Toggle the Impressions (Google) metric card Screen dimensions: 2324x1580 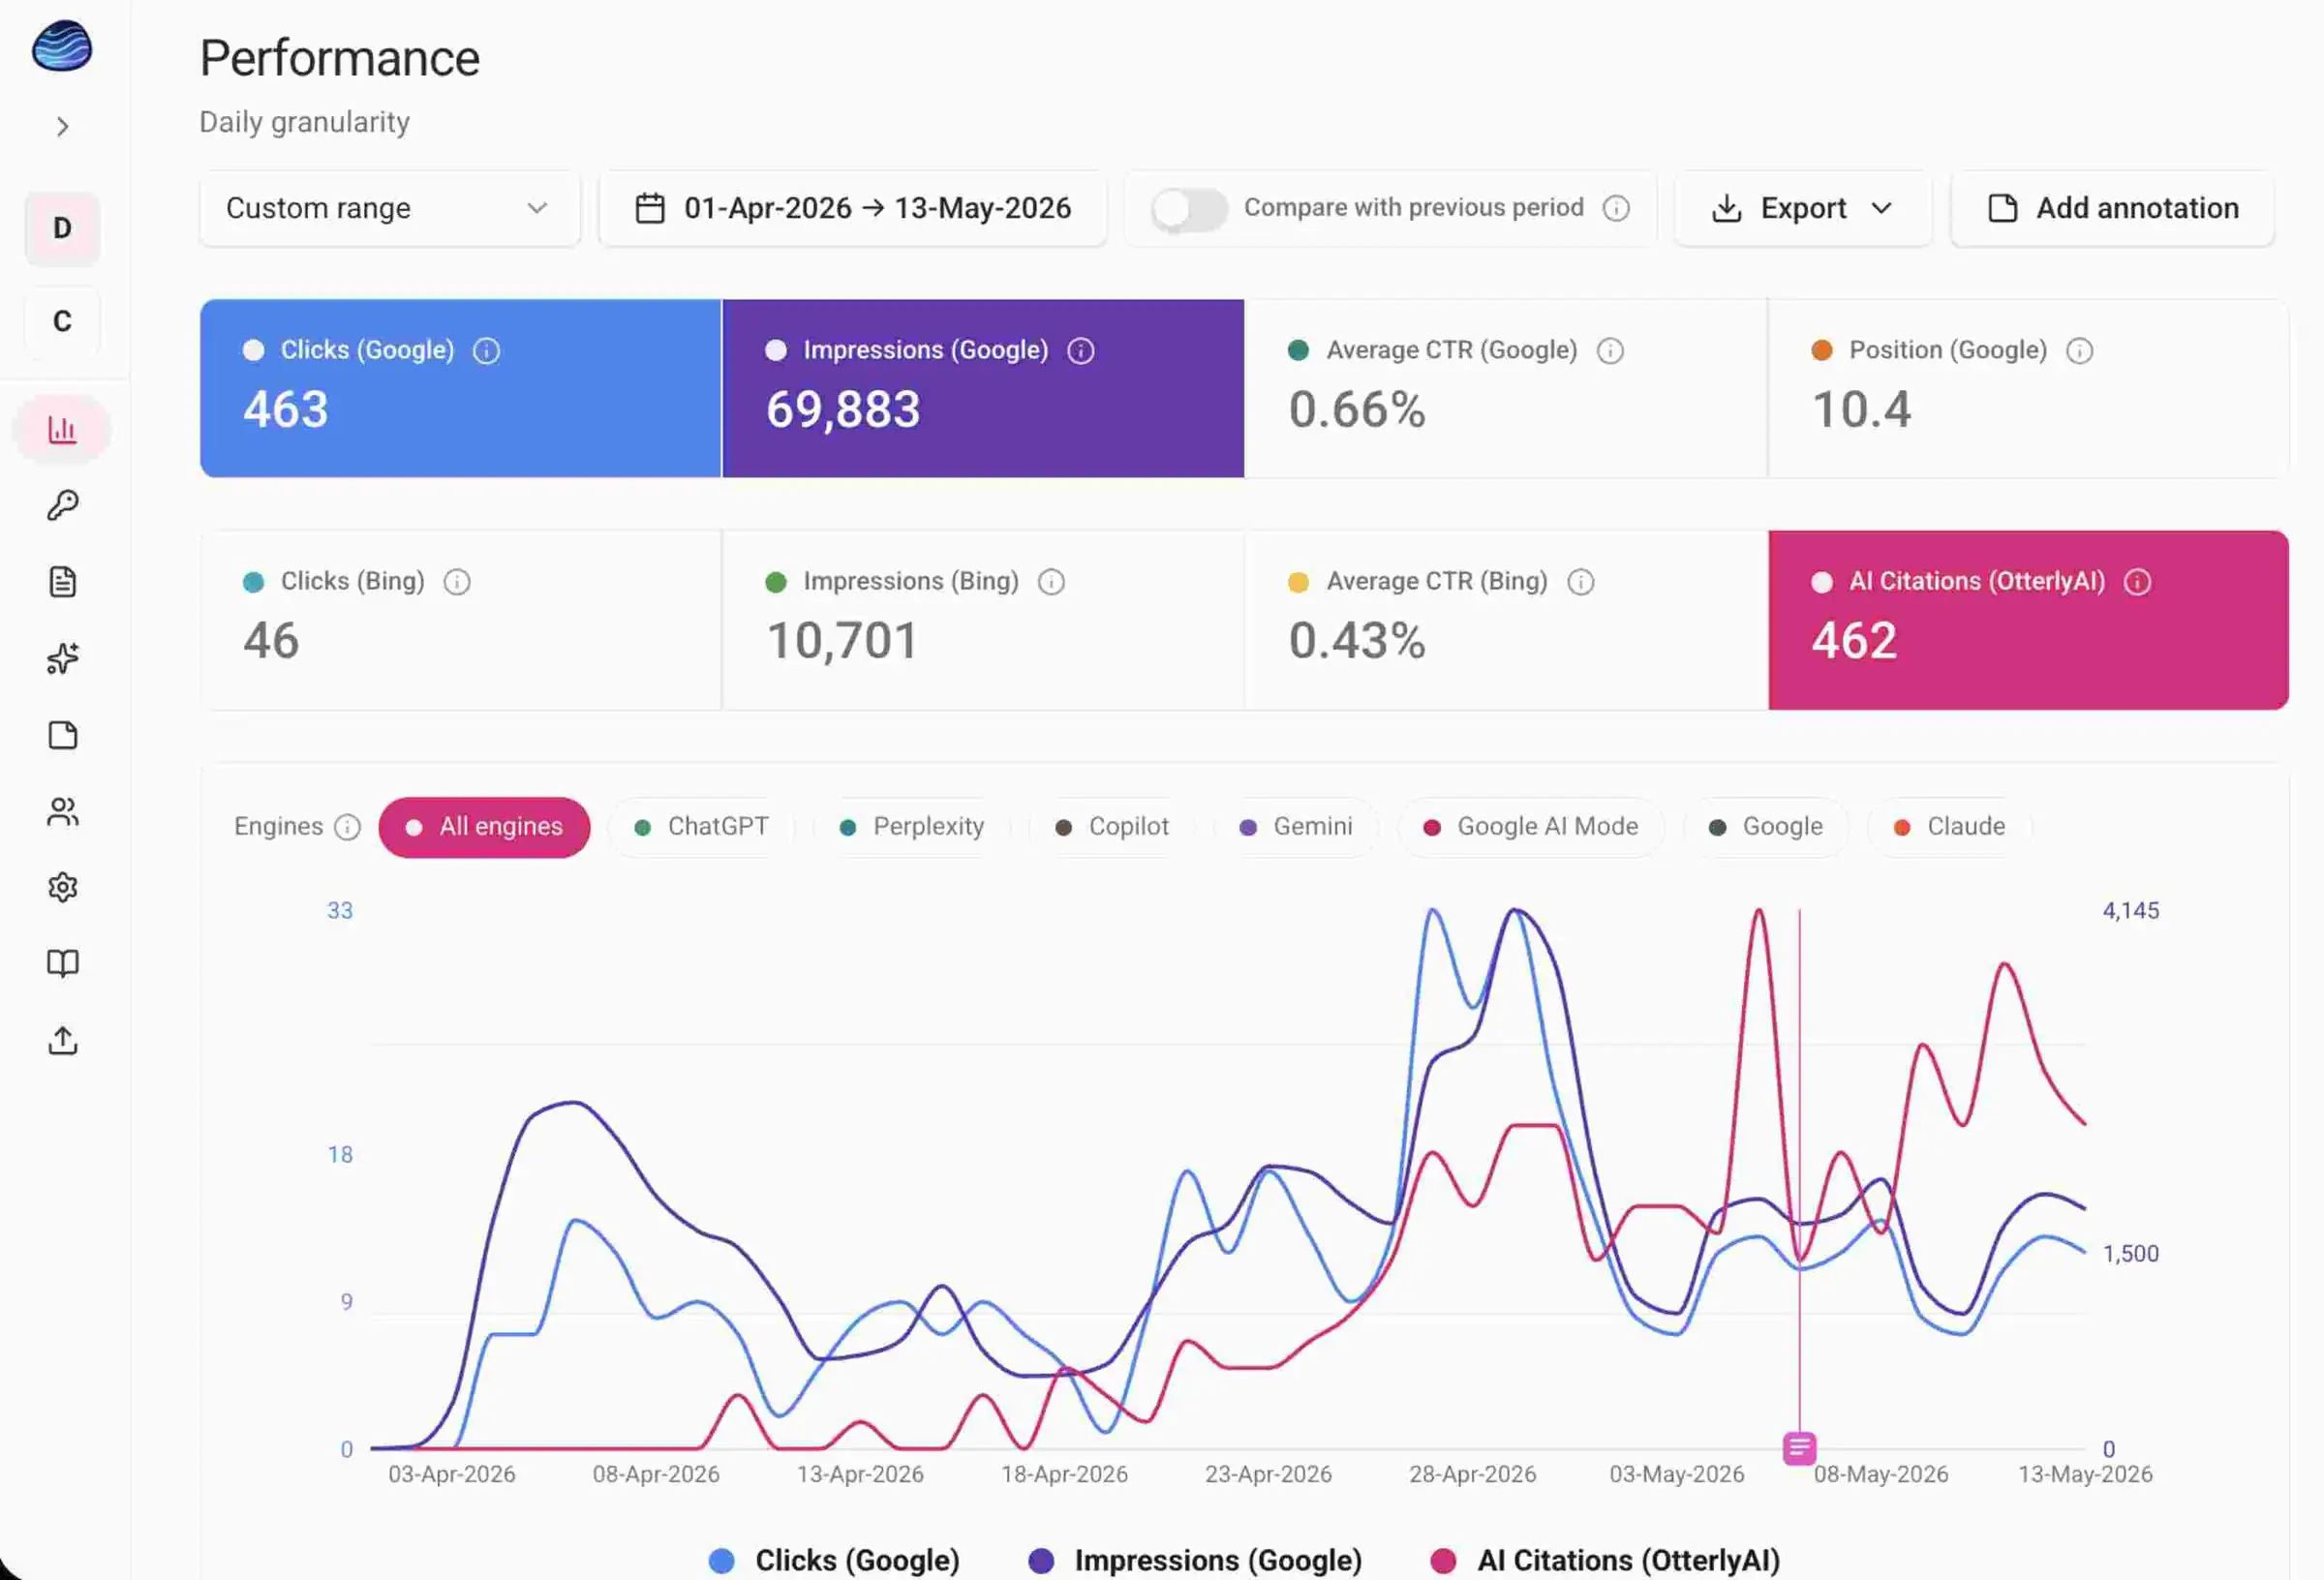point(983,388)
